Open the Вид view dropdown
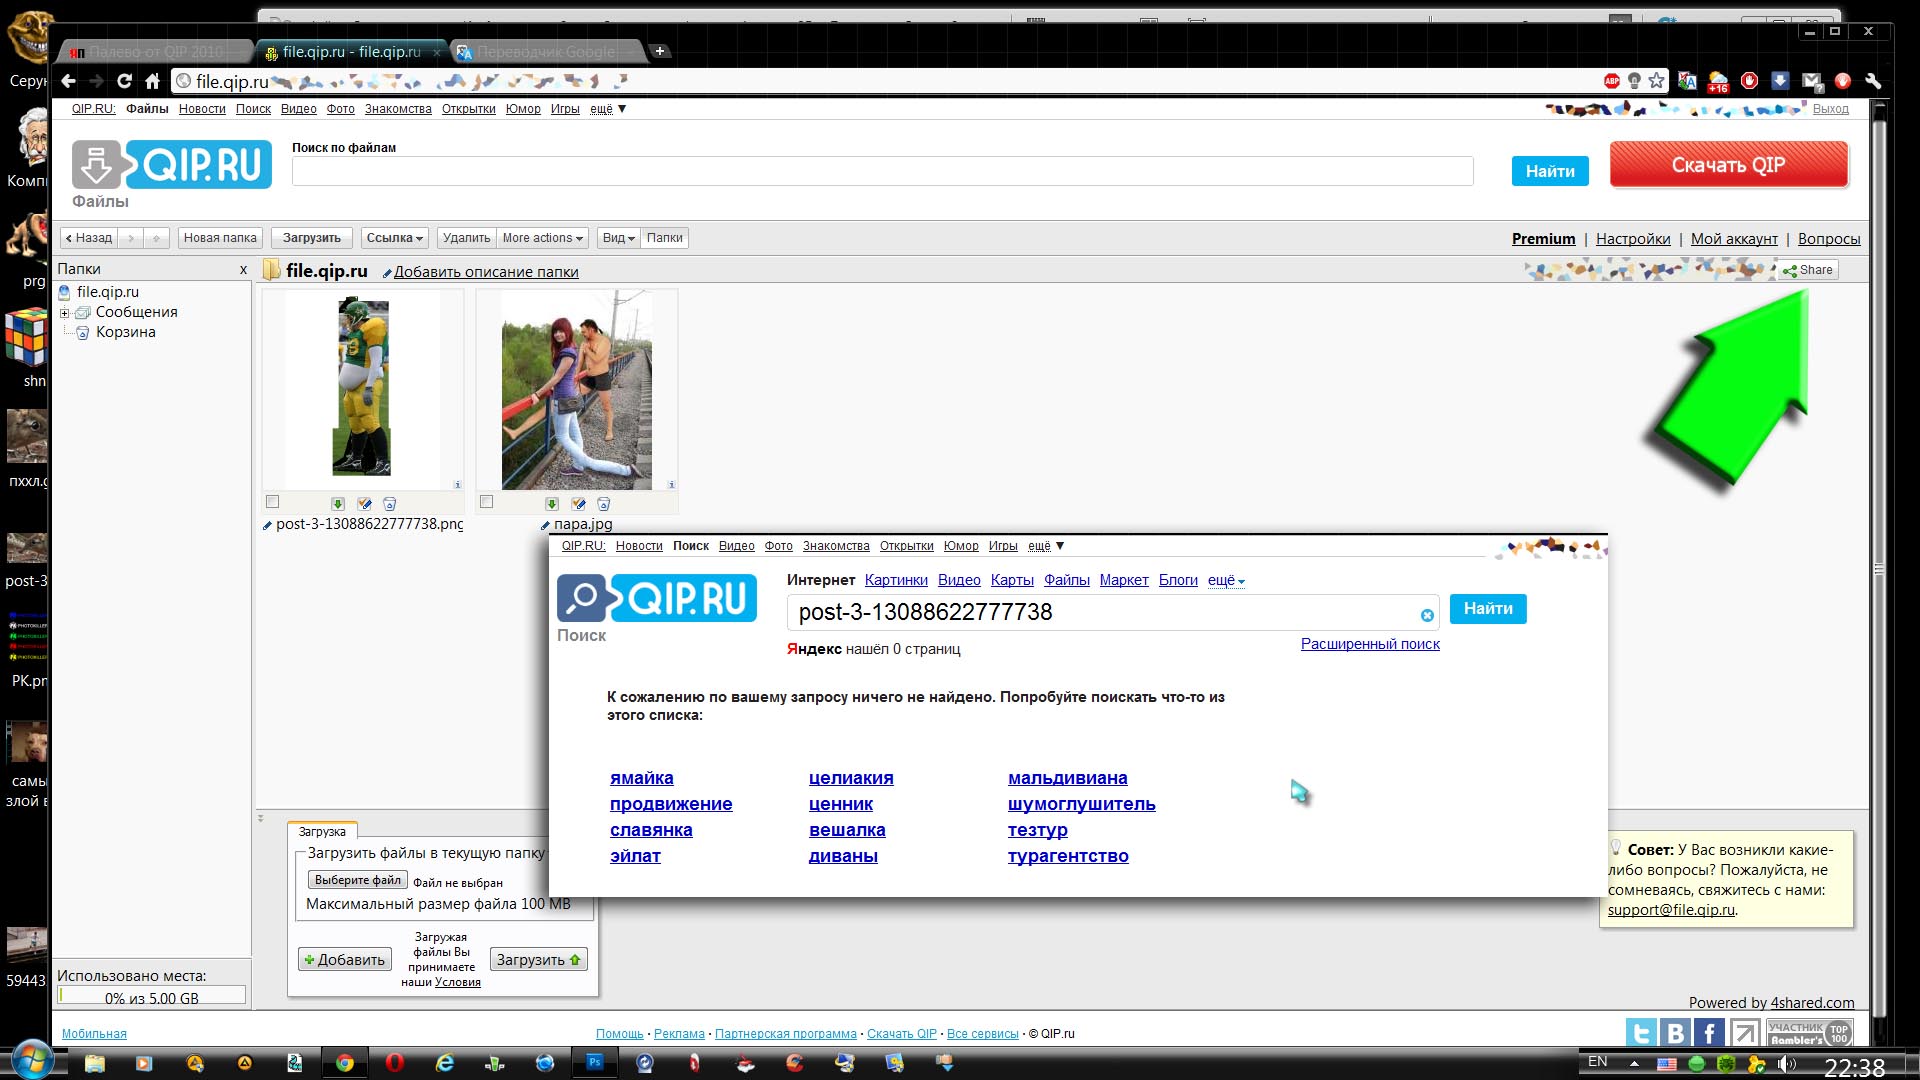Viewport: 1920px width, 1080px height. [x=619, y=238]
